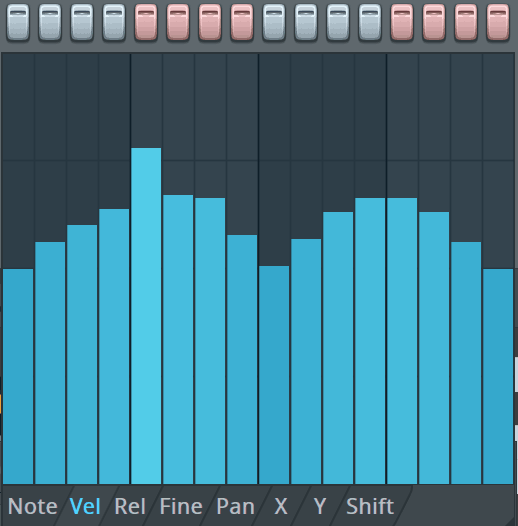Select the Shift tab
Image resolution: width=518 pixels, height=526 pixels.
coord(370,506)
